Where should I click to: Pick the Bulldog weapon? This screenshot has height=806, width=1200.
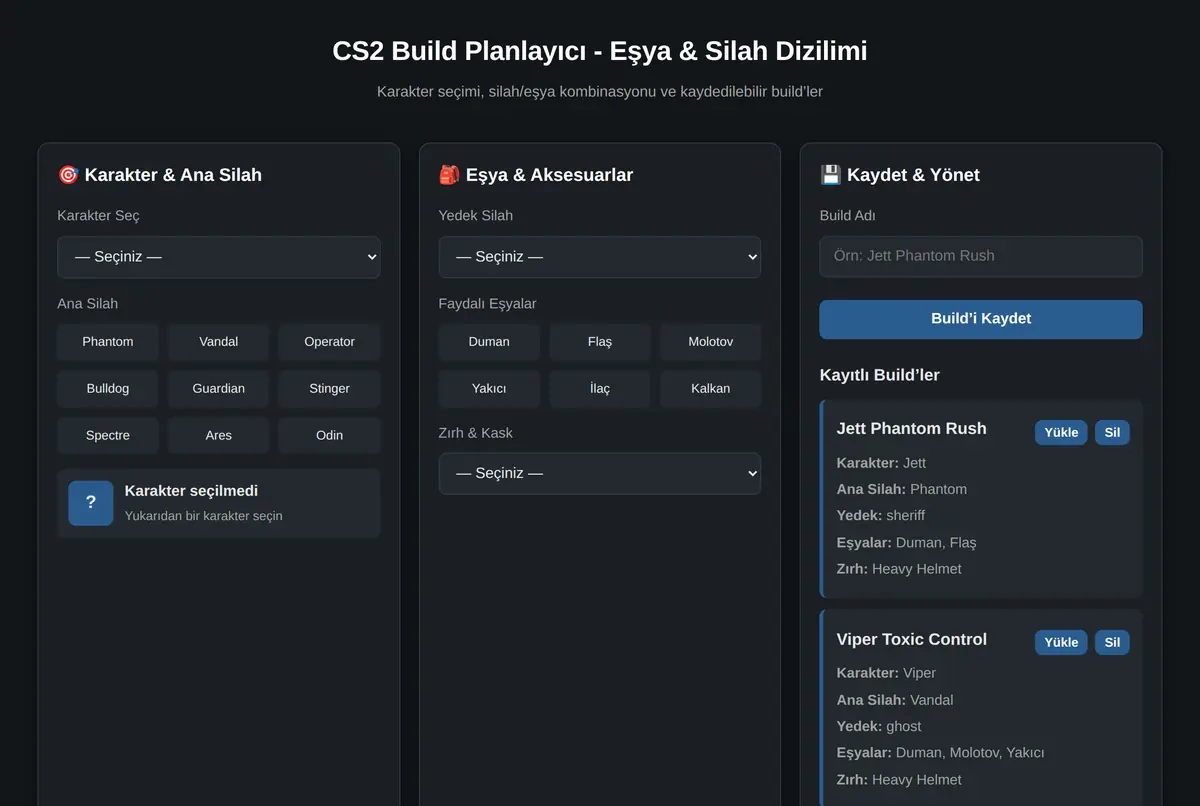coord(108,389)
